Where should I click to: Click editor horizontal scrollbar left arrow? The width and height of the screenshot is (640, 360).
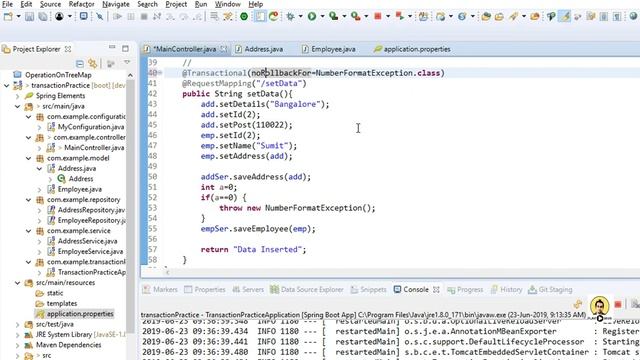tap(167, 272)
